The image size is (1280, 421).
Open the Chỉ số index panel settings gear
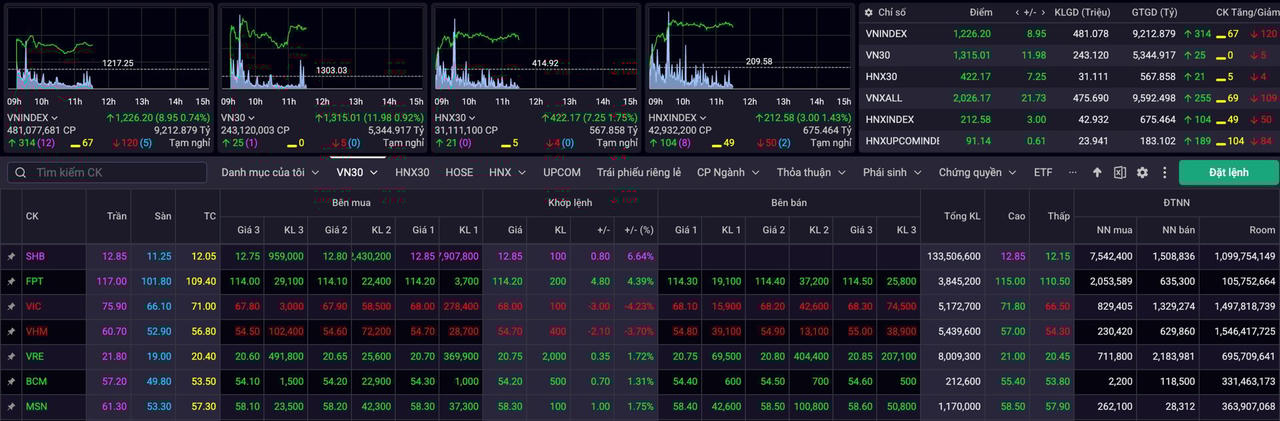coord(869,12)
